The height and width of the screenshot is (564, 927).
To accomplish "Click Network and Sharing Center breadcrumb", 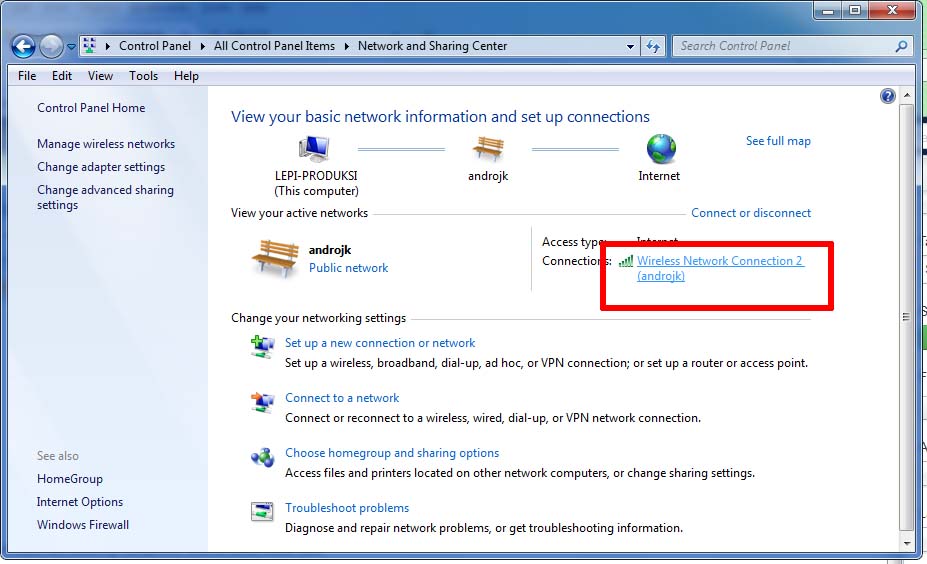I will click(x=432, y=46).
